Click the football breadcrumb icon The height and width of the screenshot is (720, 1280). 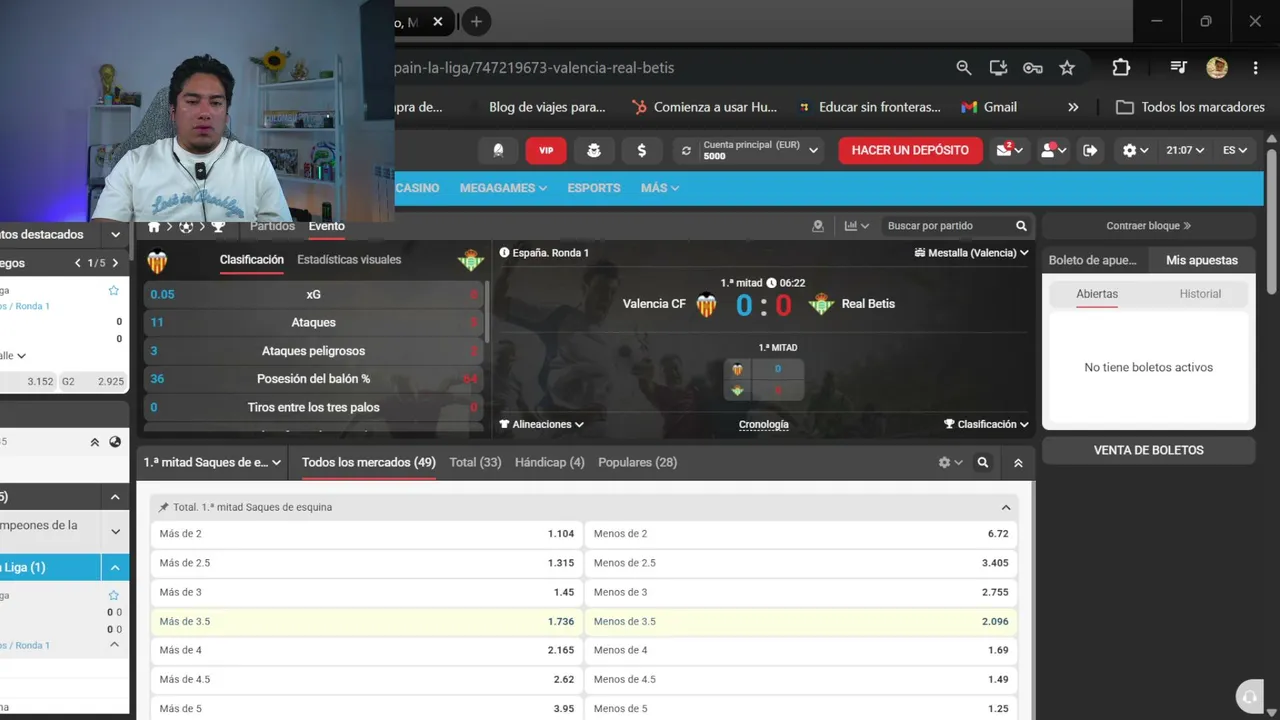pyautogui.click(x=186, y=227)
